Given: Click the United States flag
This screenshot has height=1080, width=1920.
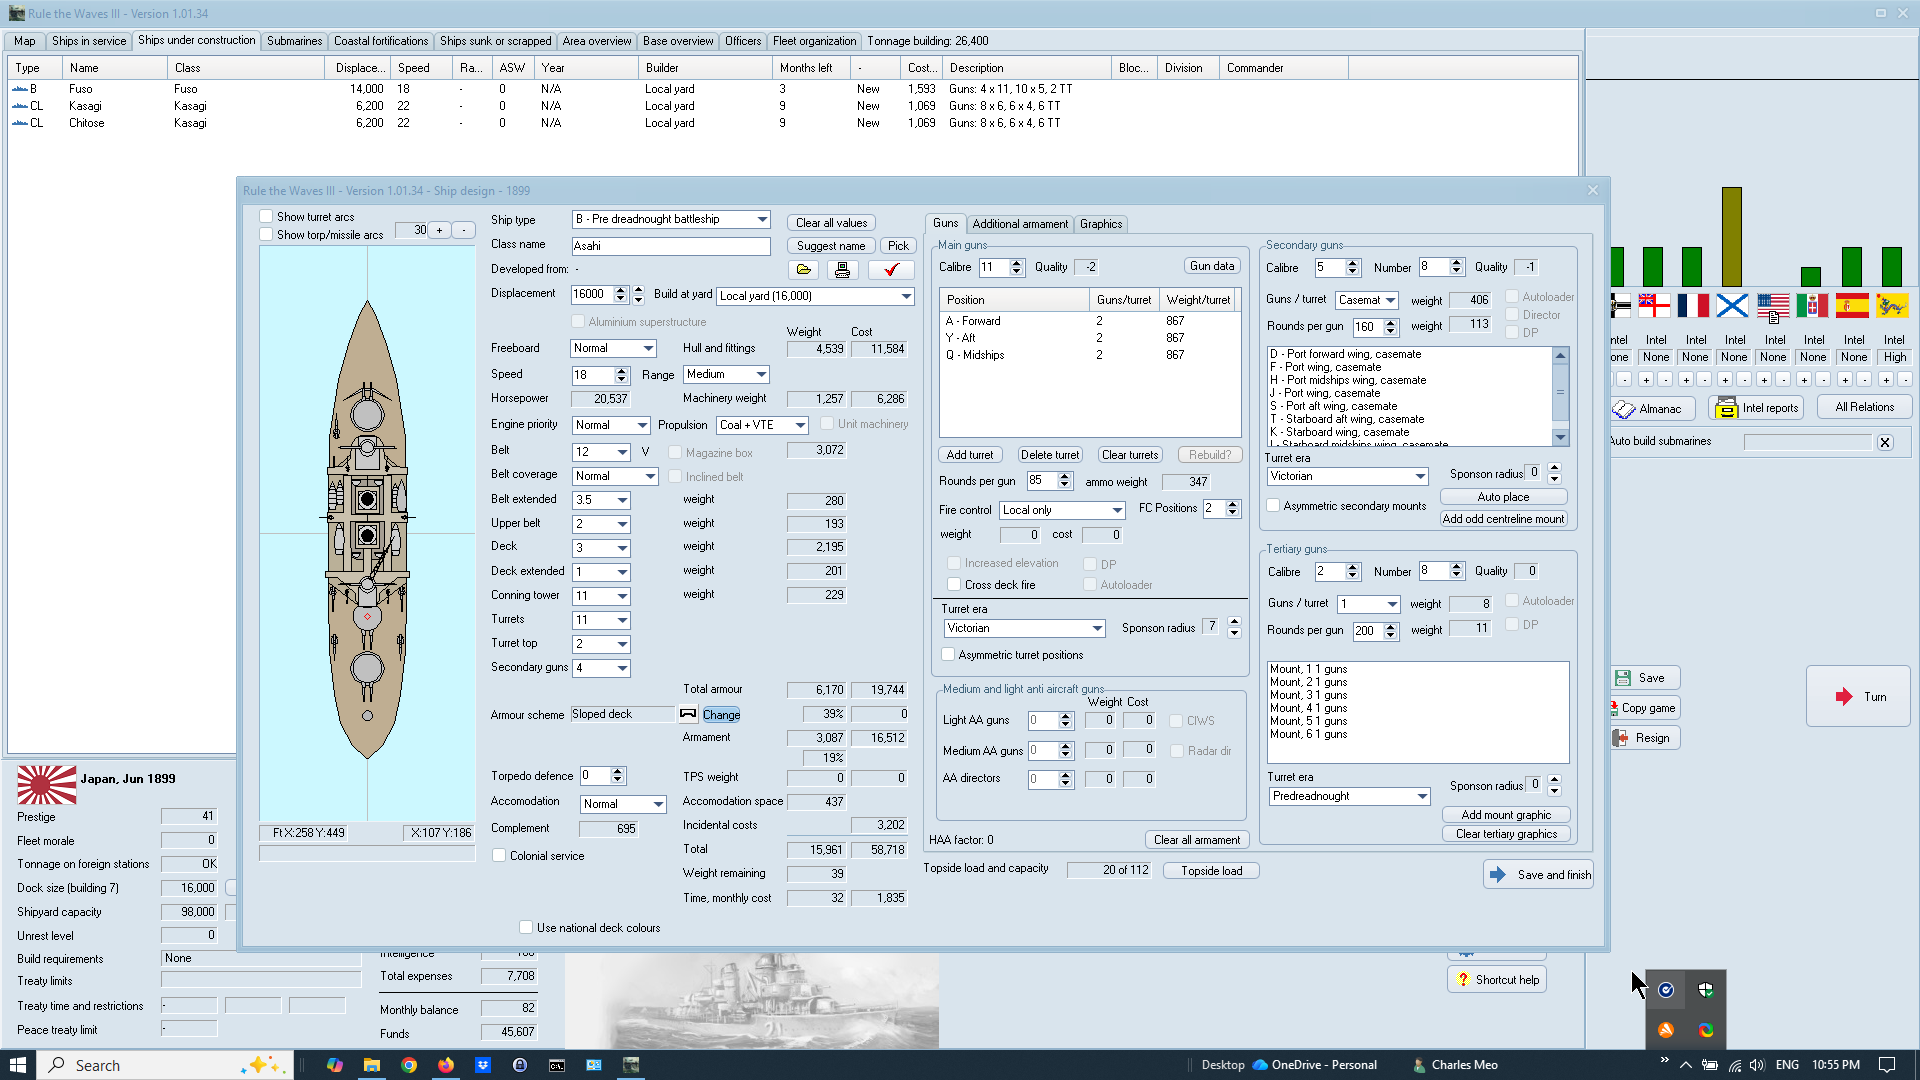Looking at the screenshot, I should [x=1773, y=305].
